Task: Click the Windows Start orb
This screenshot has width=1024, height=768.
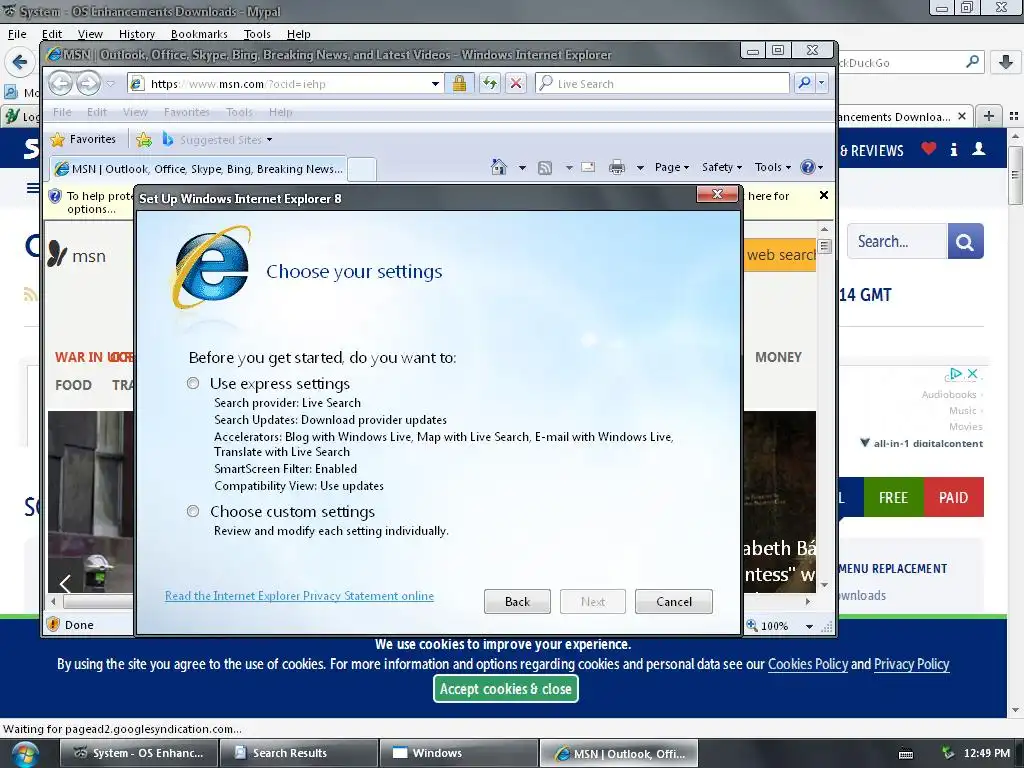Action: [x=24, y=754]
